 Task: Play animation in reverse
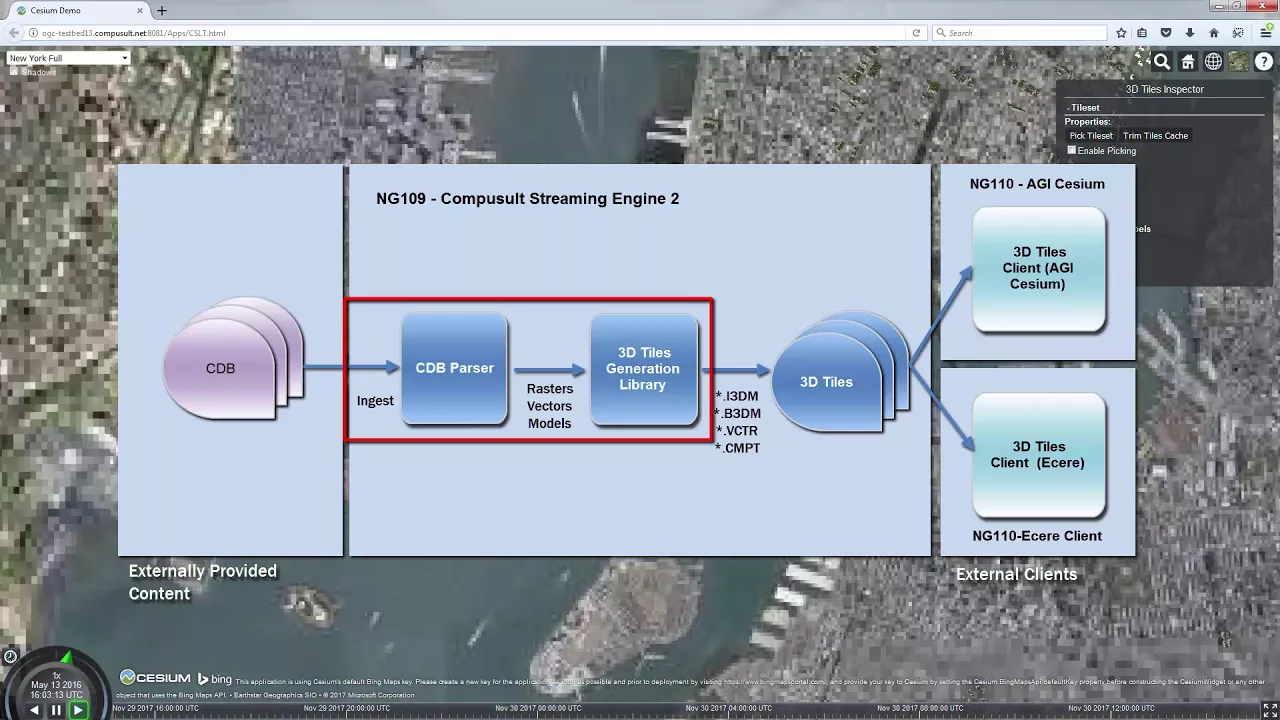pyautogui.click(x=34, y=710)
